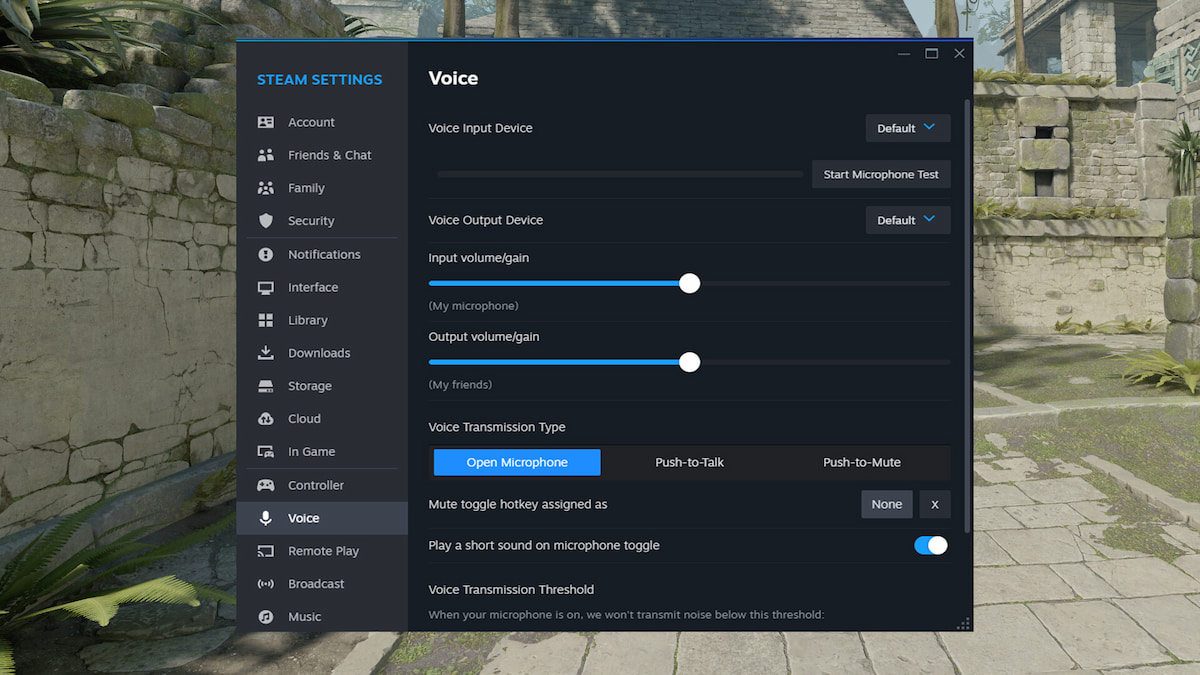Open Storage settings via drive icon

pyautogui.click(x=265, y=385)
